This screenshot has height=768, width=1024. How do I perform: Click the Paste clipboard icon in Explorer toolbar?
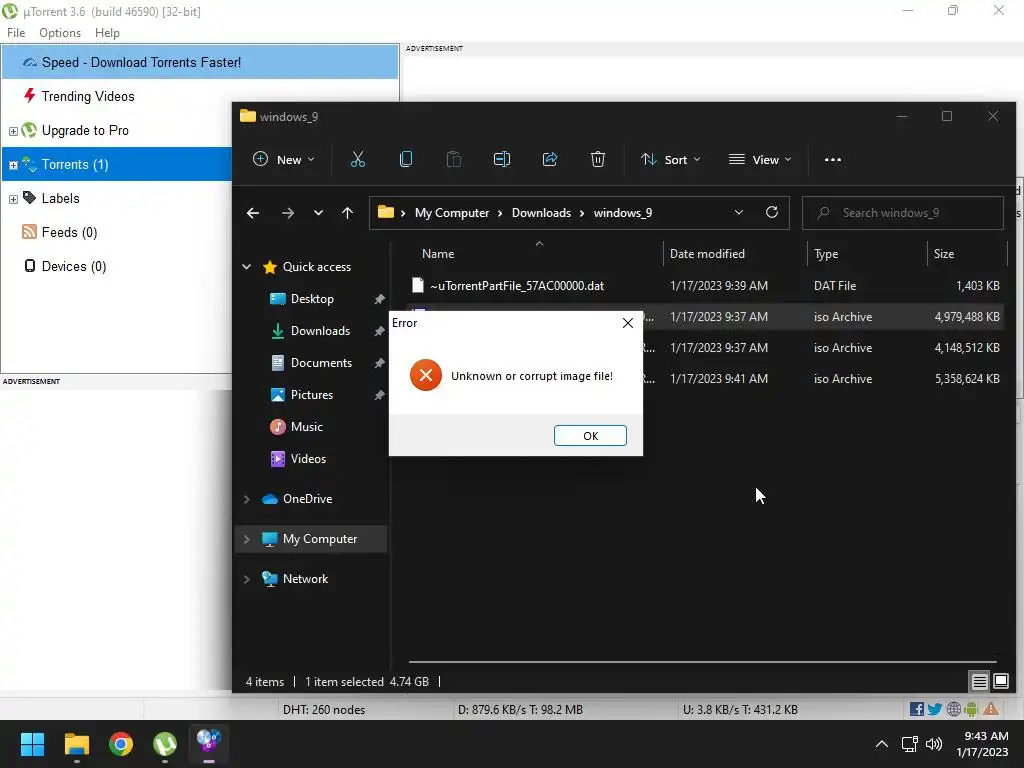(x=454, y=159)
